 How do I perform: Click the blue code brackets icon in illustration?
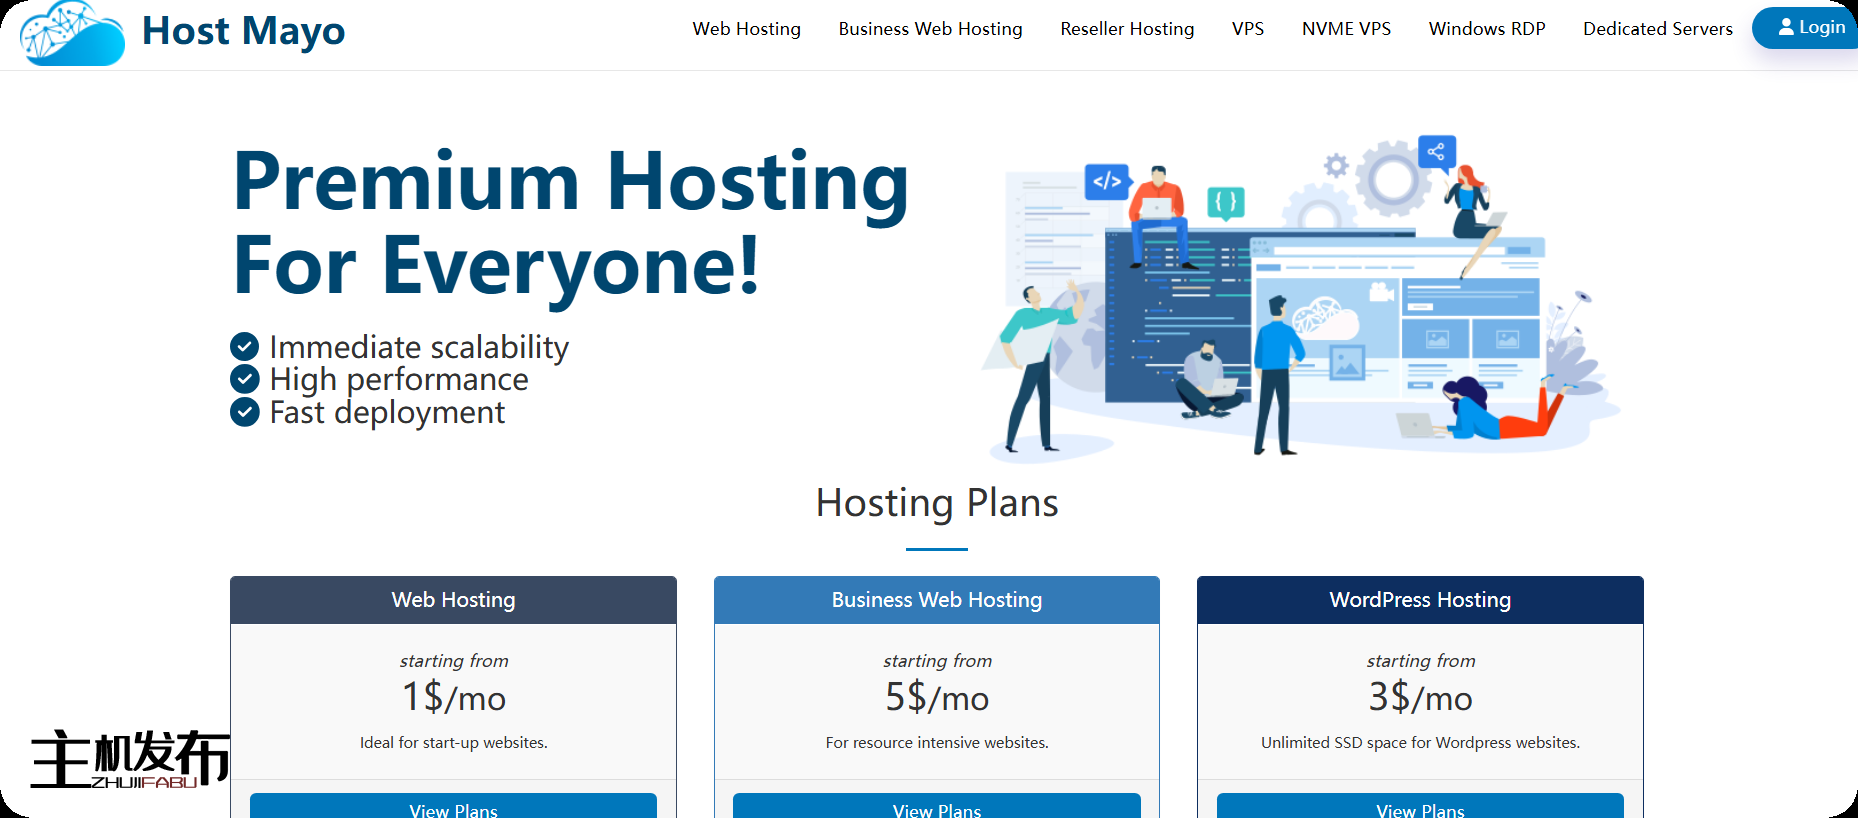[x=1107, y=181]
